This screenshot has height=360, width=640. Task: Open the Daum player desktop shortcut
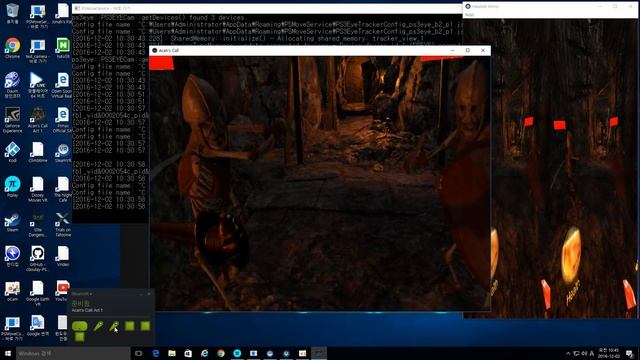12,84
